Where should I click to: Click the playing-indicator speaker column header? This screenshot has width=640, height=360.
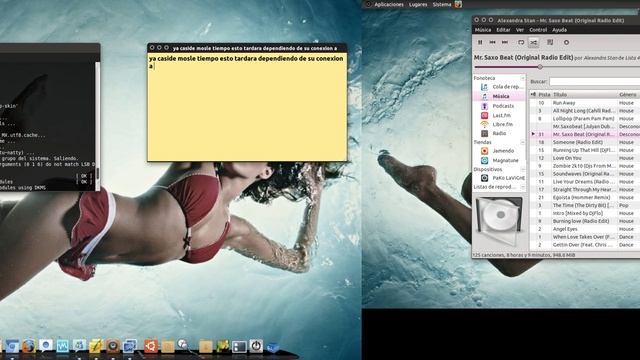click(533, 95)
